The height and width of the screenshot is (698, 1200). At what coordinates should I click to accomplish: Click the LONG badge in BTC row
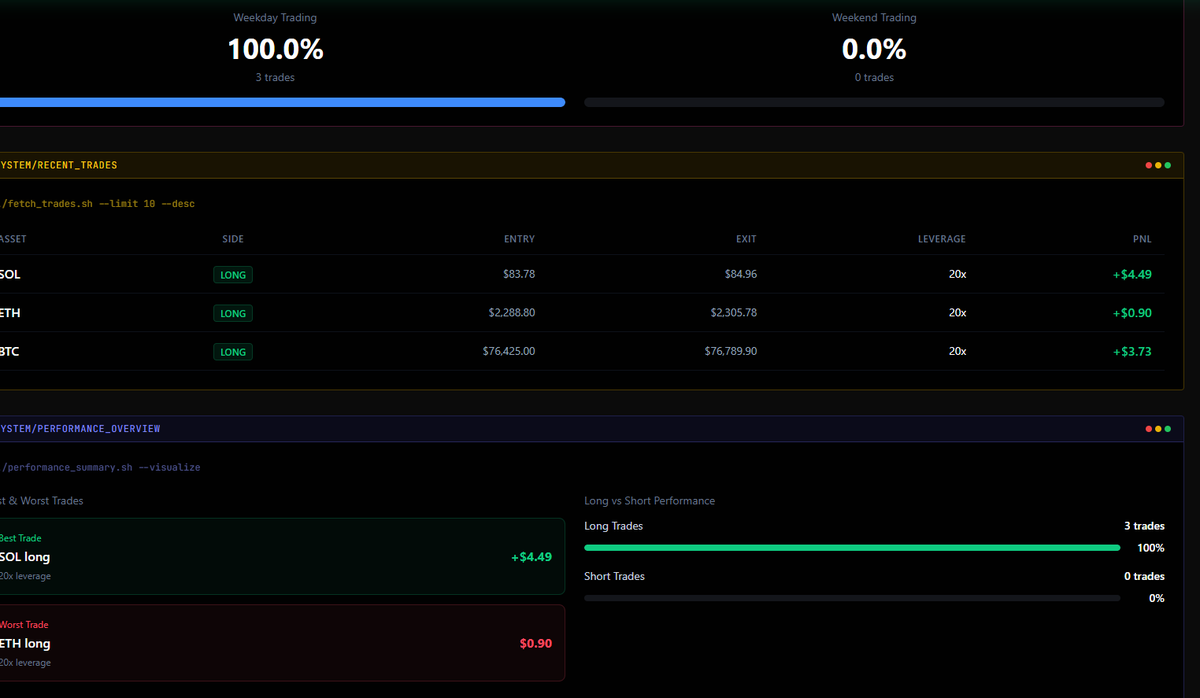pyautogui.click(x=233, y=352)
